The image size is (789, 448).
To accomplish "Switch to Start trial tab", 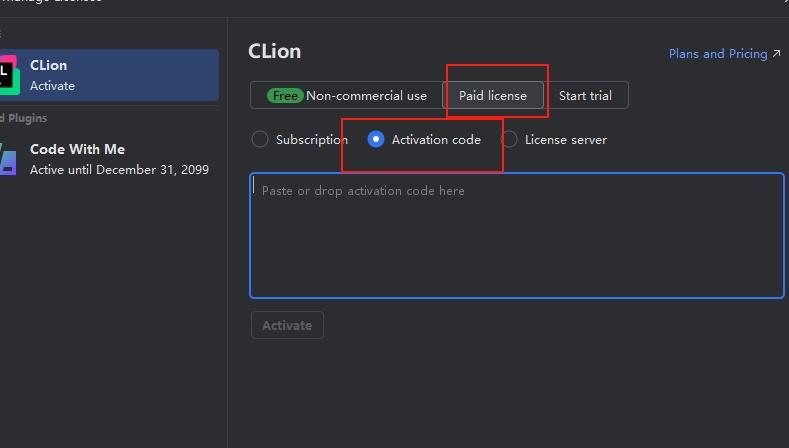I will (x=586, y=95).
